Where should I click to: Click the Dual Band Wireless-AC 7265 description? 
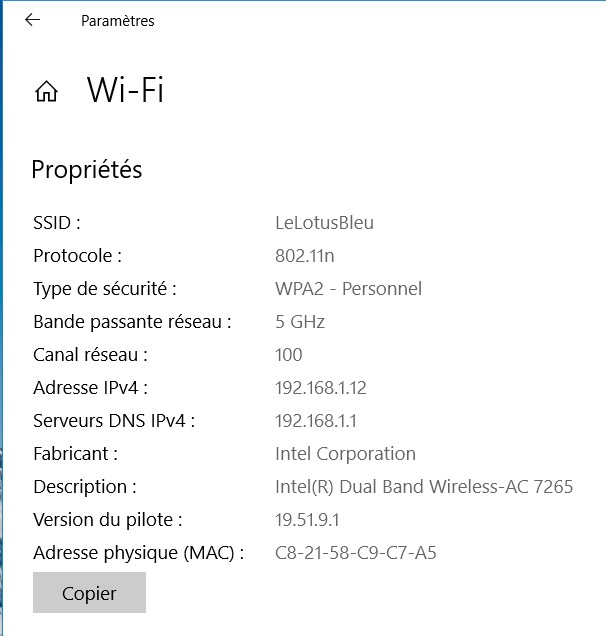tap(424, 487)
